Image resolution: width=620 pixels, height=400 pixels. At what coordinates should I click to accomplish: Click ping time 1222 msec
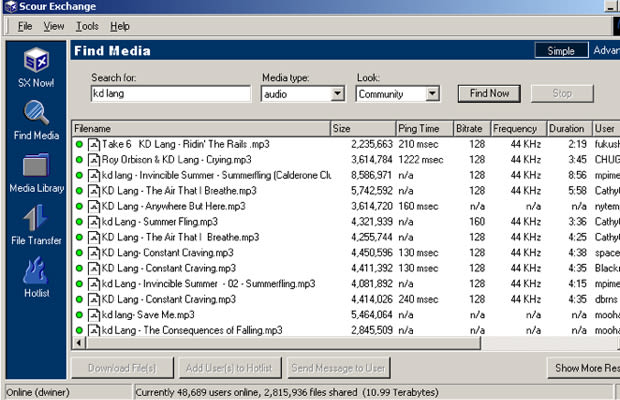coord(421,160)
